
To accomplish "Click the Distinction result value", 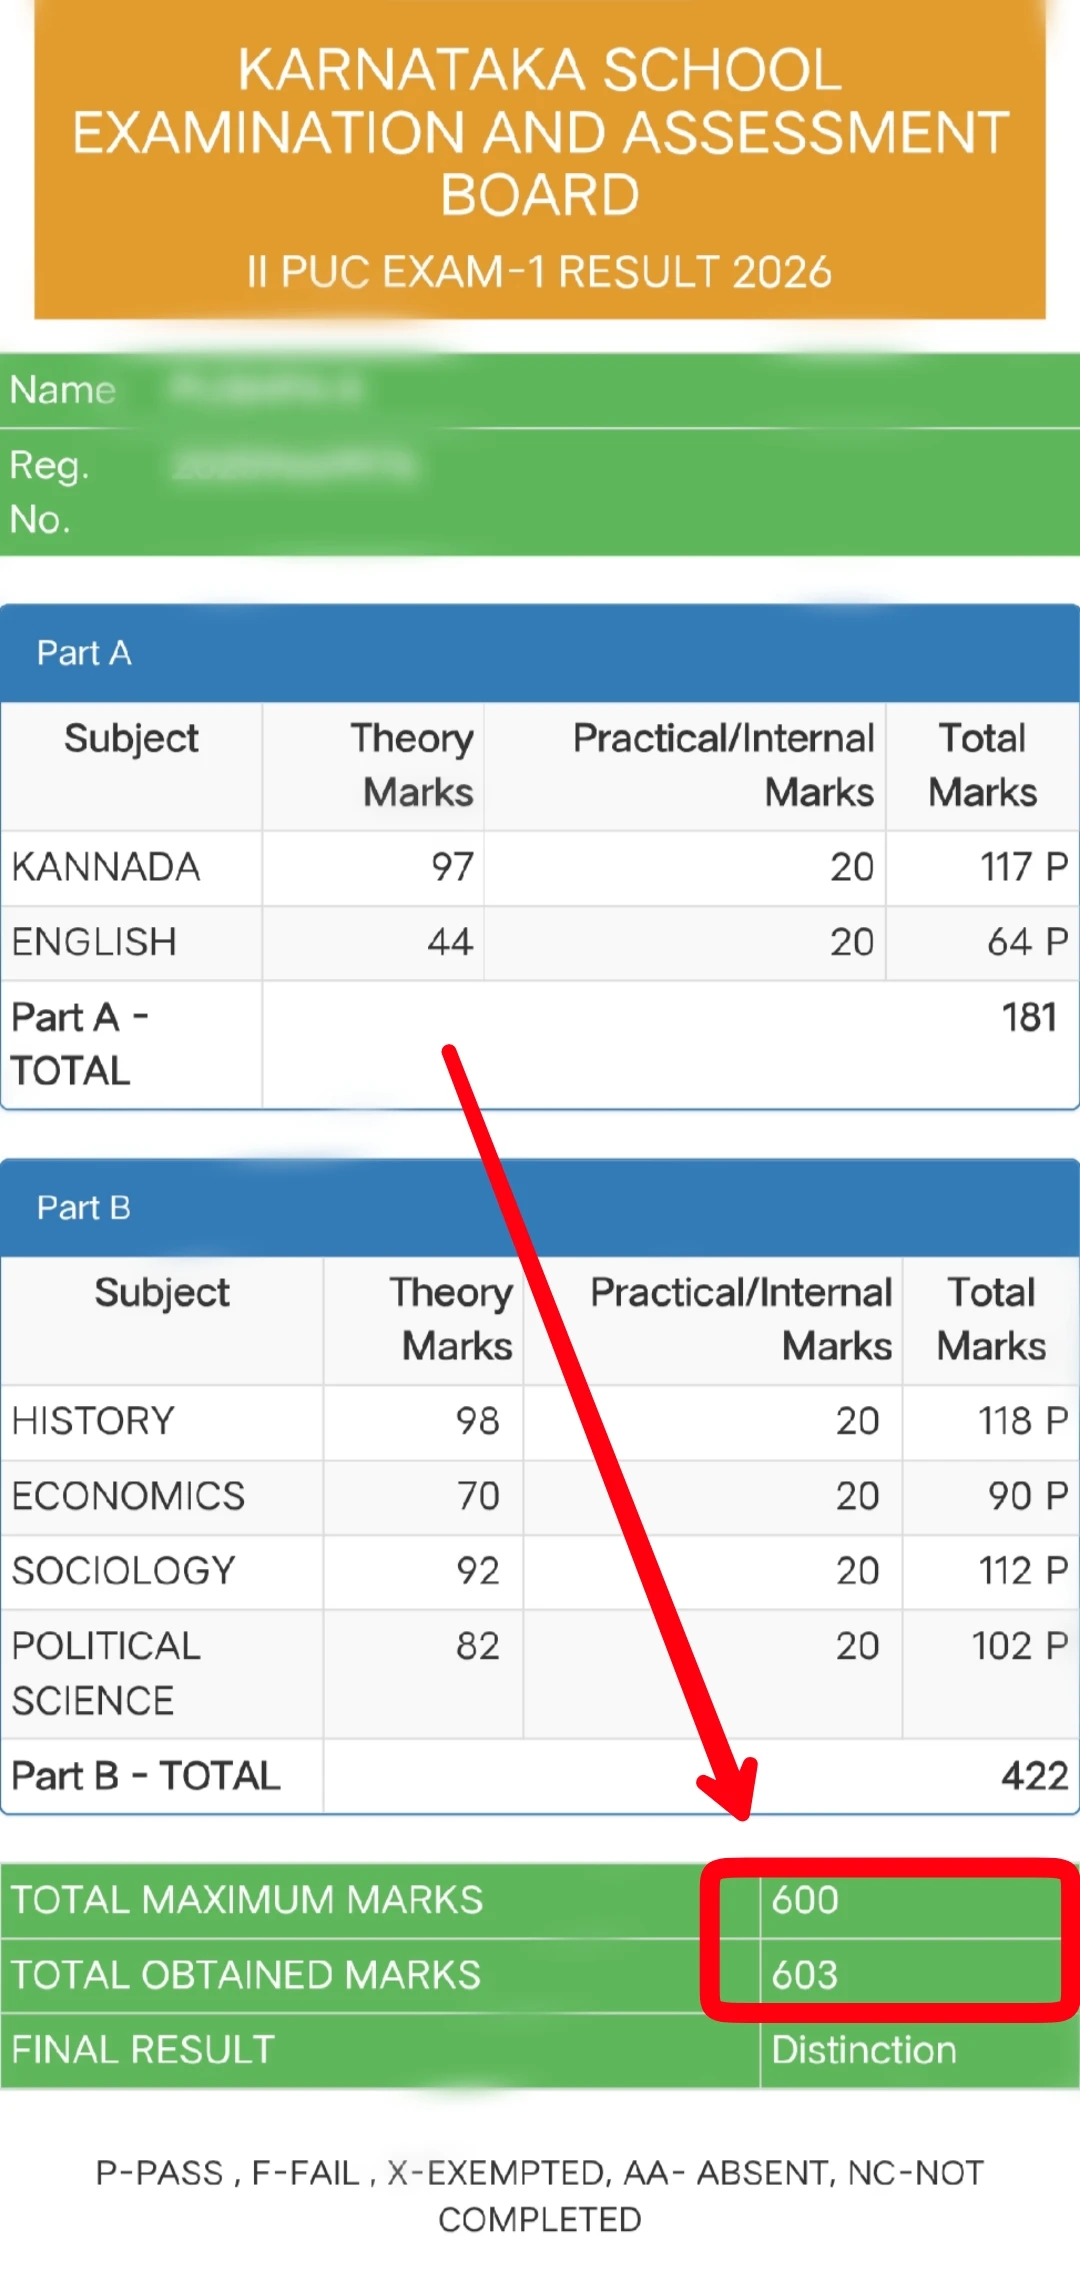I will coord(864,2050).
